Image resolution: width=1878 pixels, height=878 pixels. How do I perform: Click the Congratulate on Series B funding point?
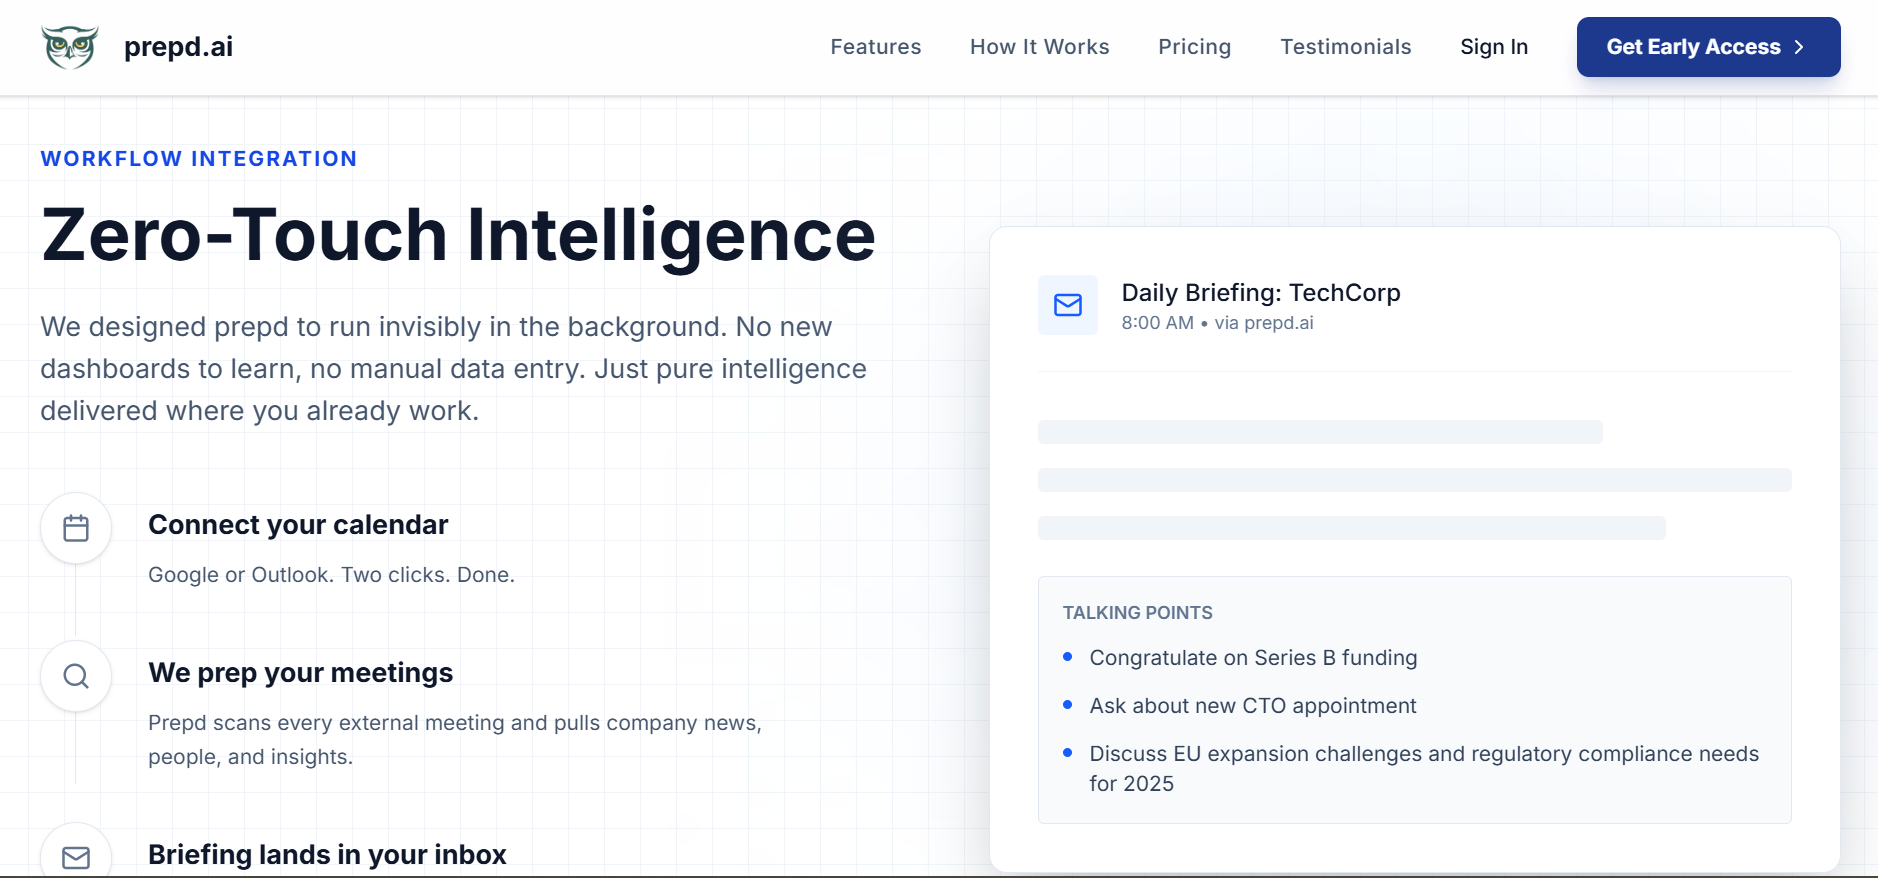pos(1253,658)
